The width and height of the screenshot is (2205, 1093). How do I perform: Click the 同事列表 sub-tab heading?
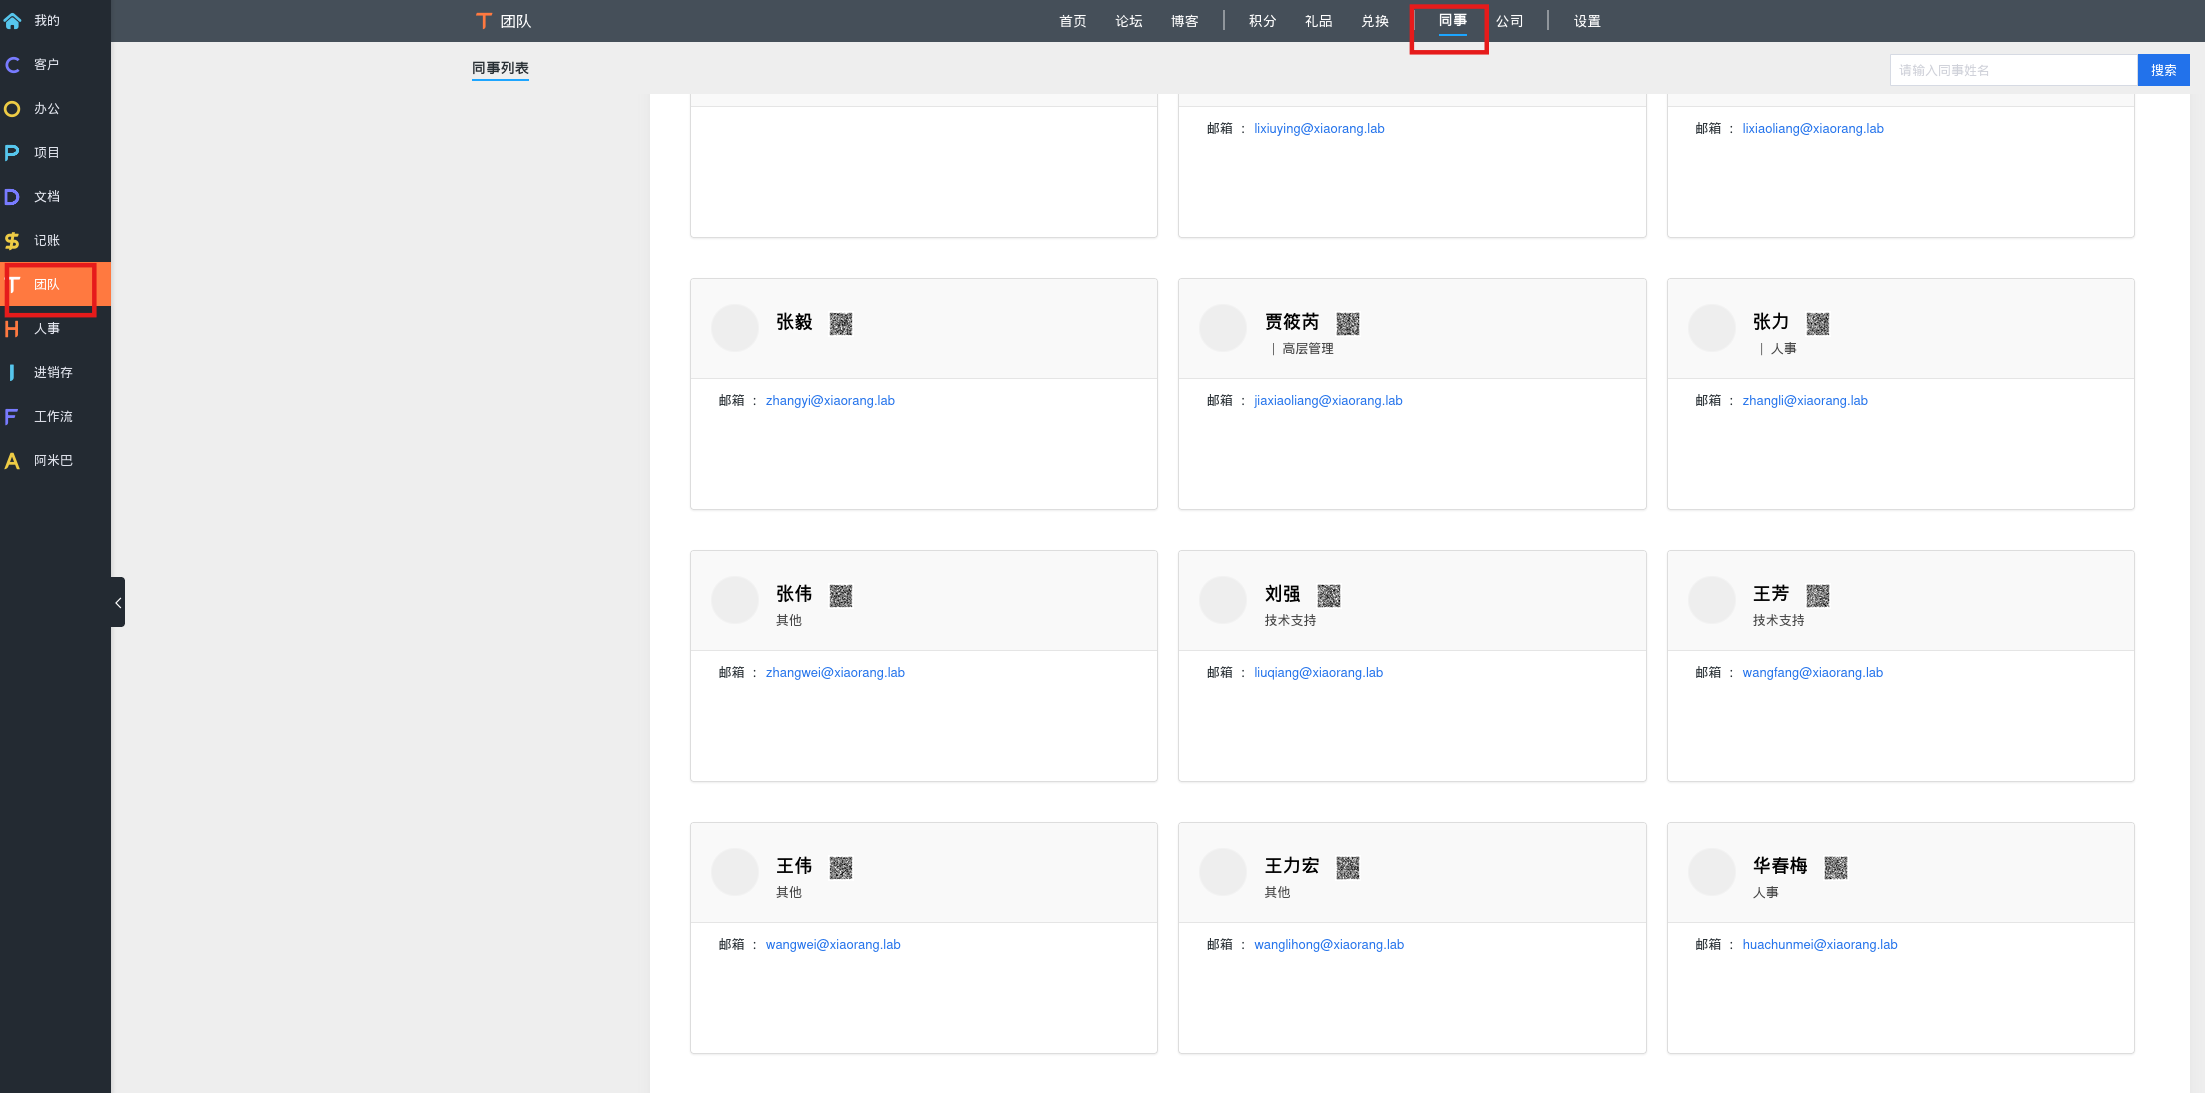tap(500, 68)
